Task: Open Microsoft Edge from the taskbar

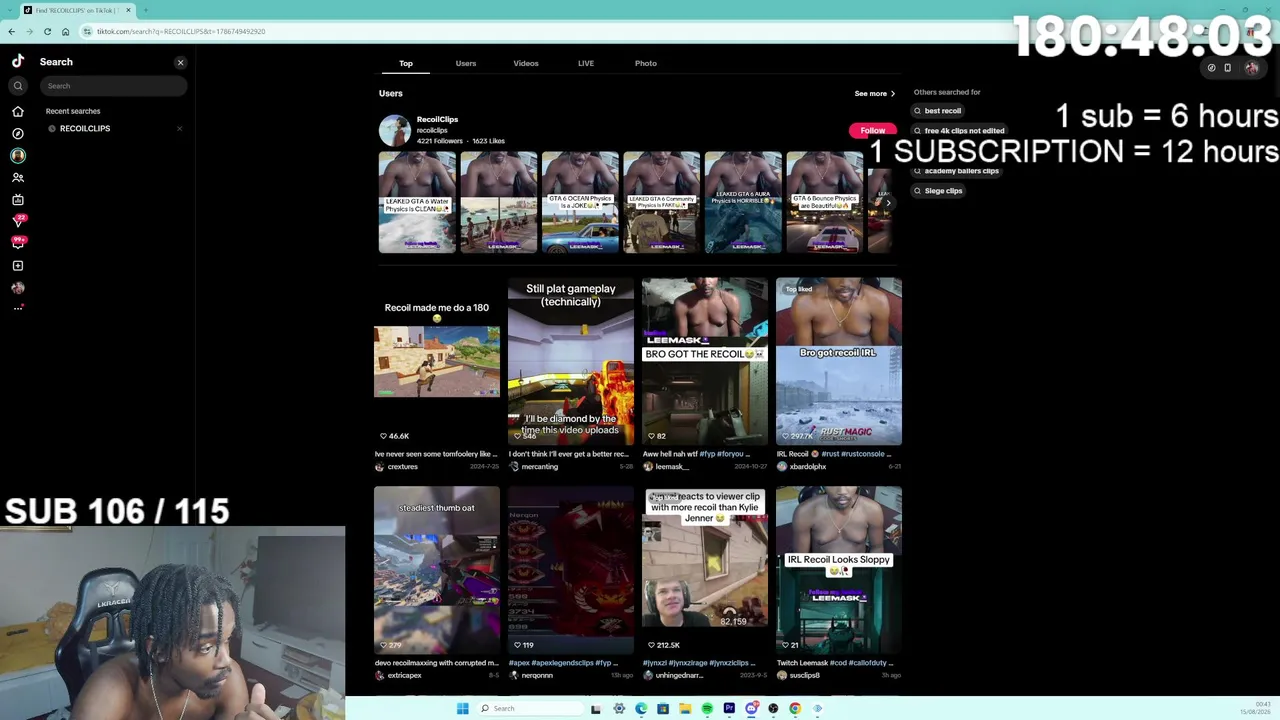Action: point(641,708)
